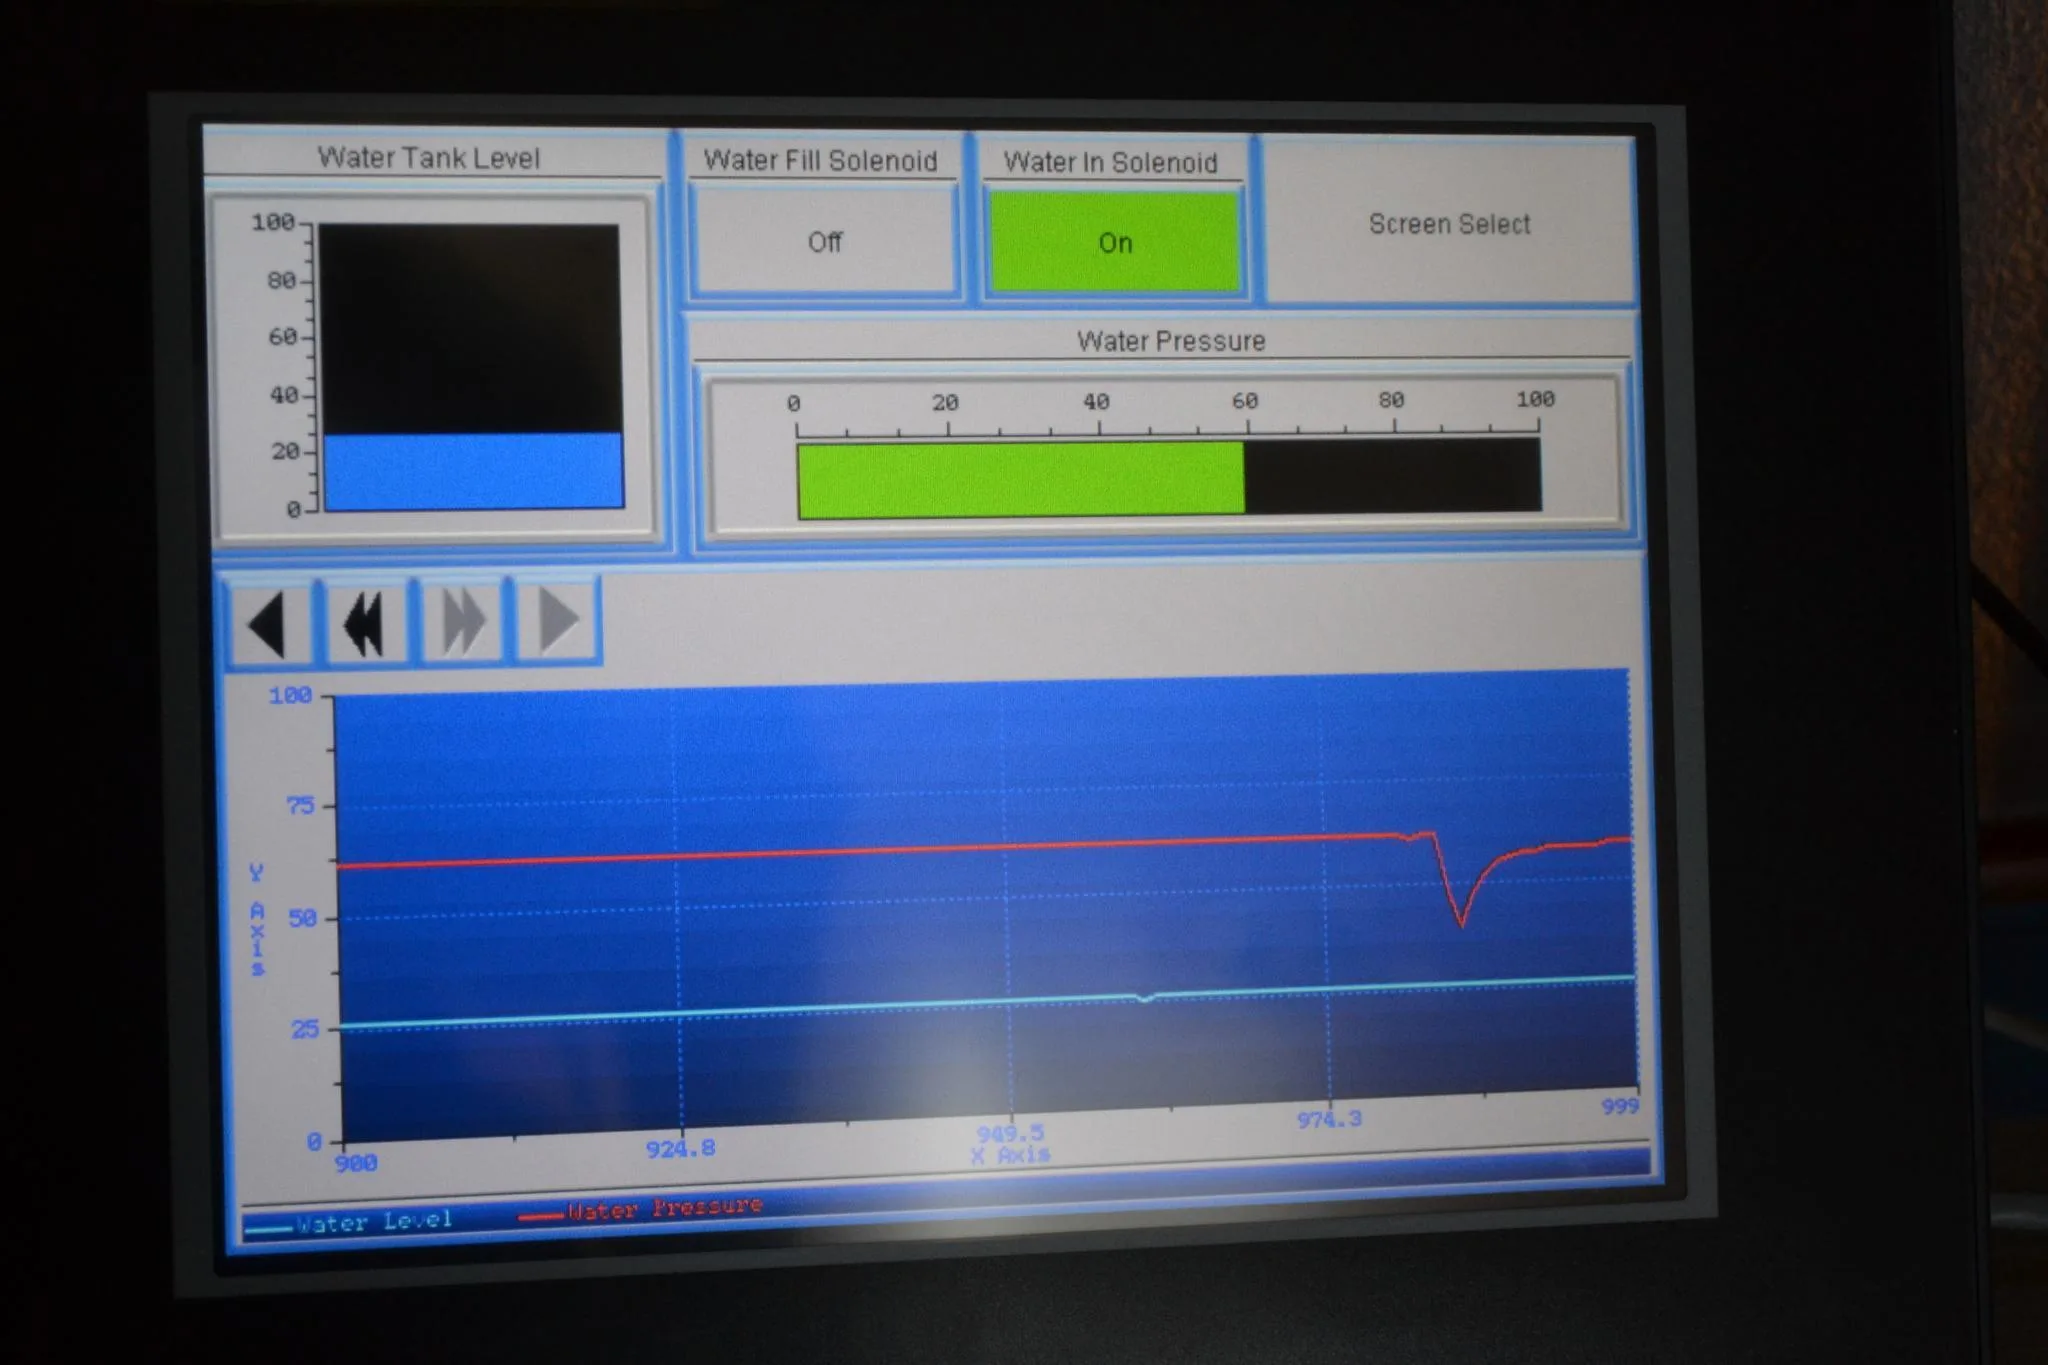Click the single left arrow trend control
2048x1365 pixels.
point(270,622)
